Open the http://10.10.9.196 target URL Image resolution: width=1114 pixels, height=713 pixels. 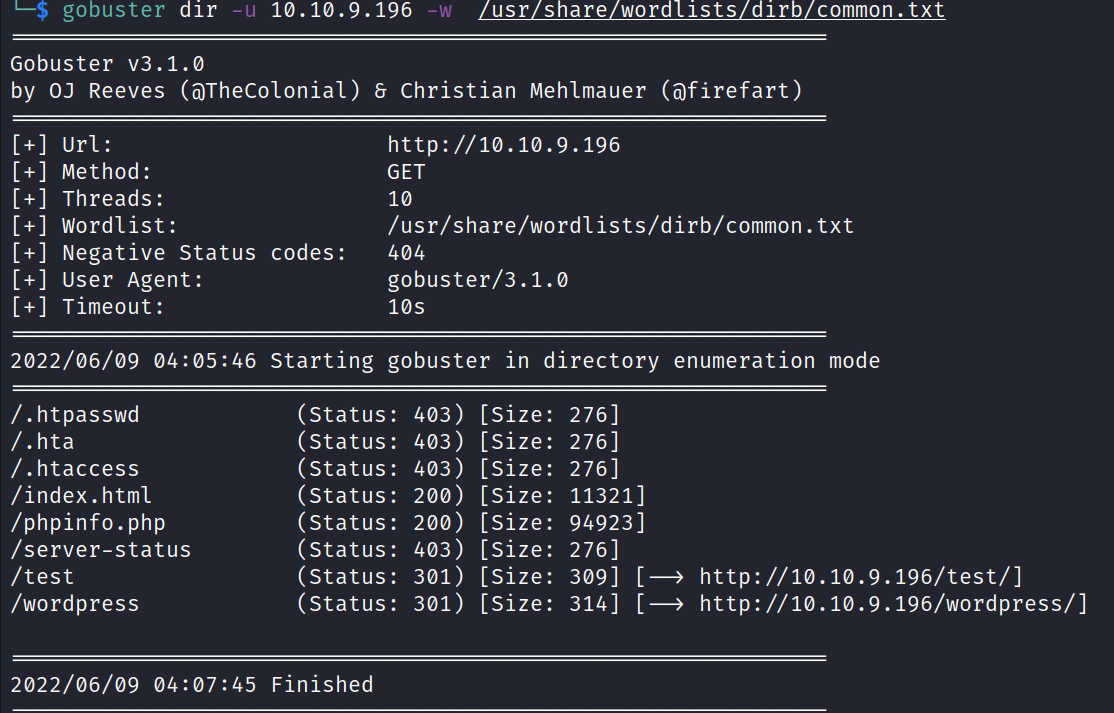pos(504,145)
